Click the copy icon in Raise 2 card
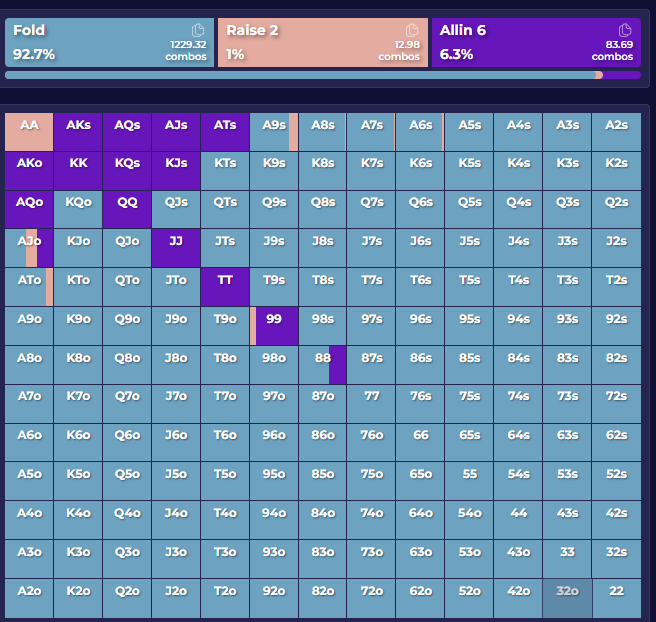 (411, 30)
